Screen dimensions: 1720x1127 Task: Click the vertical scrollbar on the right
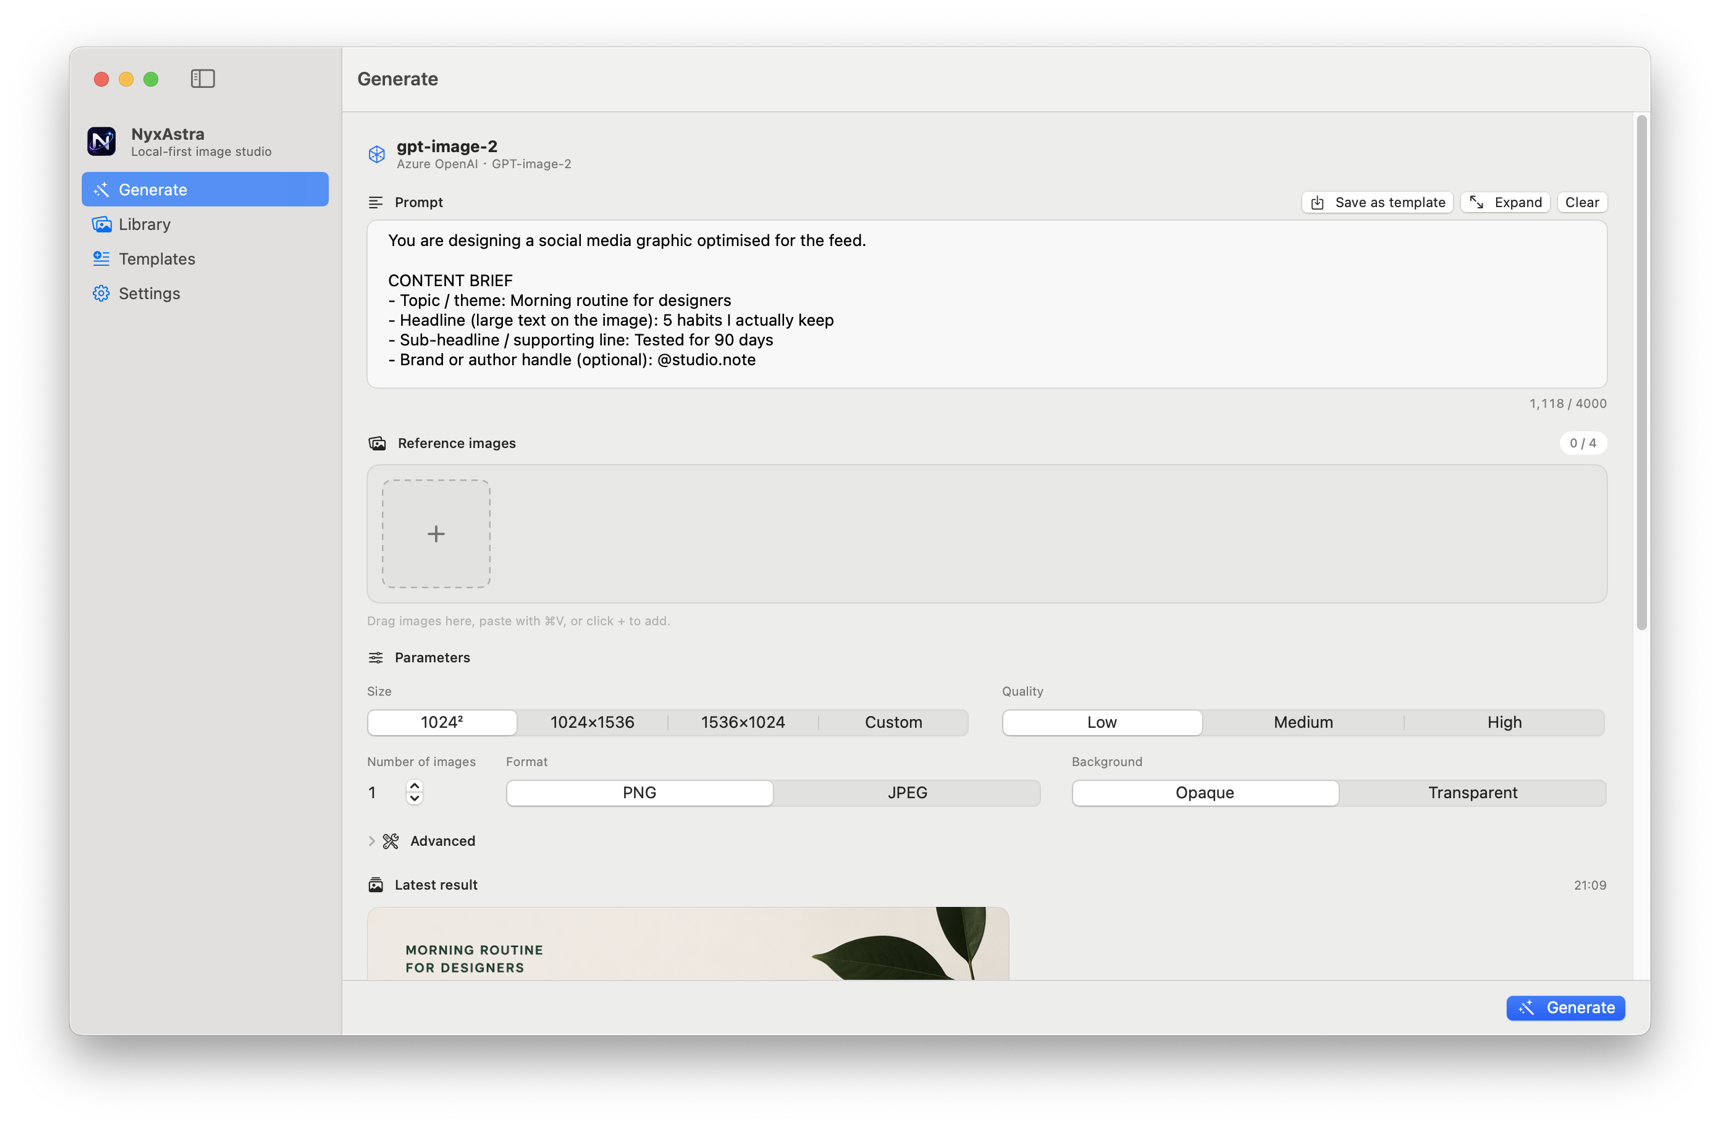coord(1641,372)
